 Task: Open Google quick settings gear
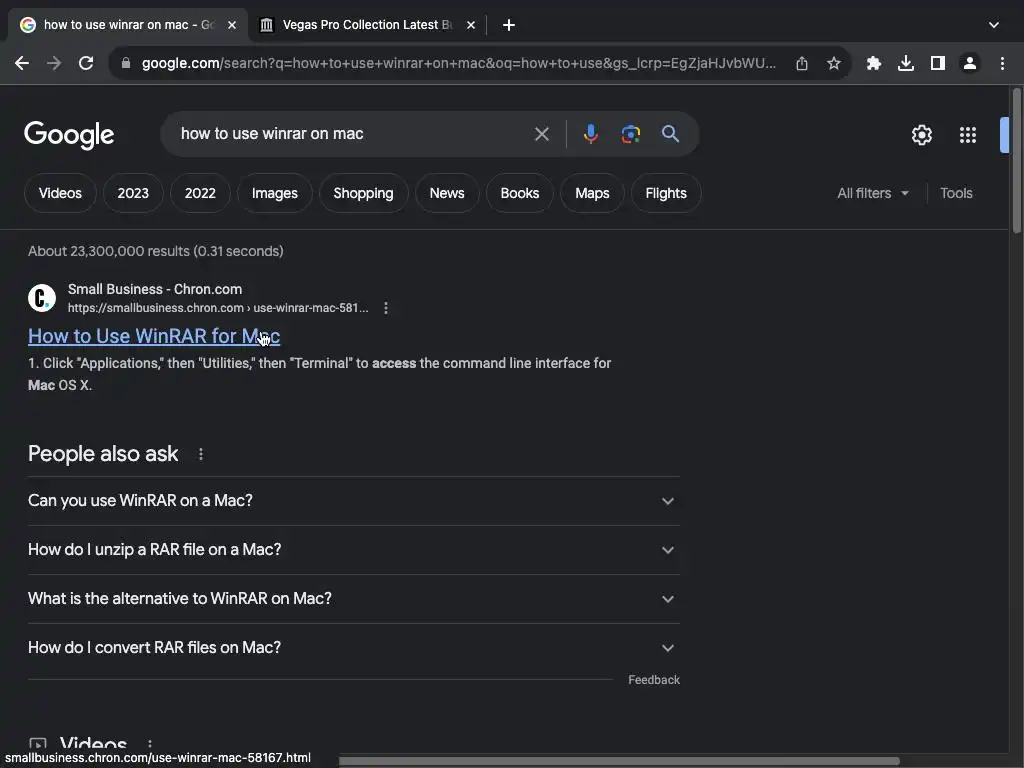[921, 135]
